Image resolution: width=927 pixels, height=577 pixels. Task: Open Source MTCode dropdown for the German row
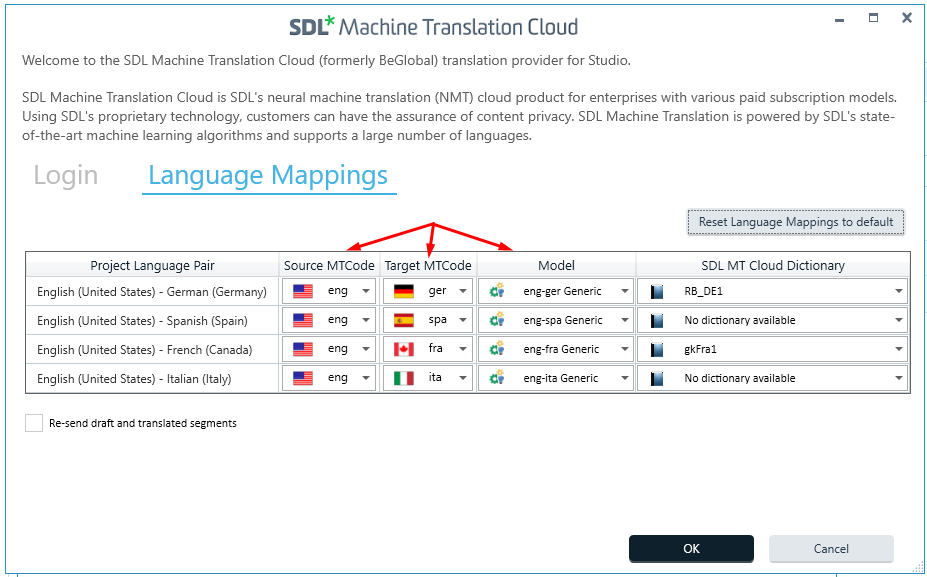tap(366, 291)
